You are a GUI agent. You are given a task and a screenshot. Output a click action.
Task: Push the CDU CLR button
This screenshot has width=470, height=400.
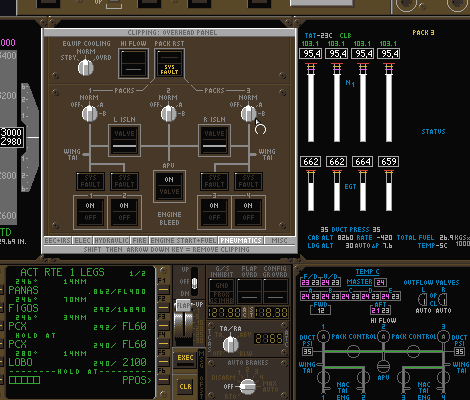pos(185,387)
